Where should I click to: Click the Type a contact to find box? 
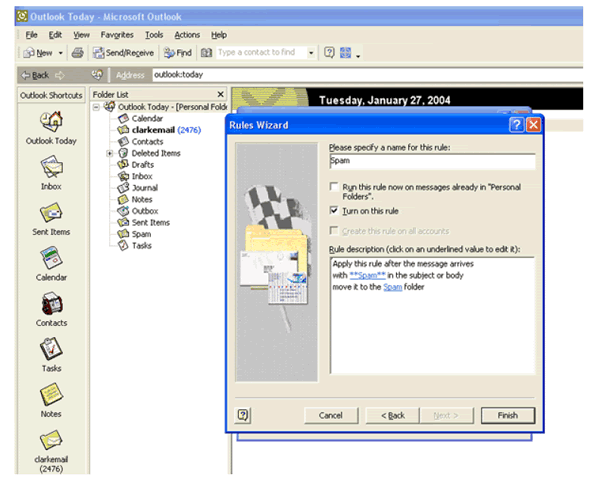(x=262, y=52)
